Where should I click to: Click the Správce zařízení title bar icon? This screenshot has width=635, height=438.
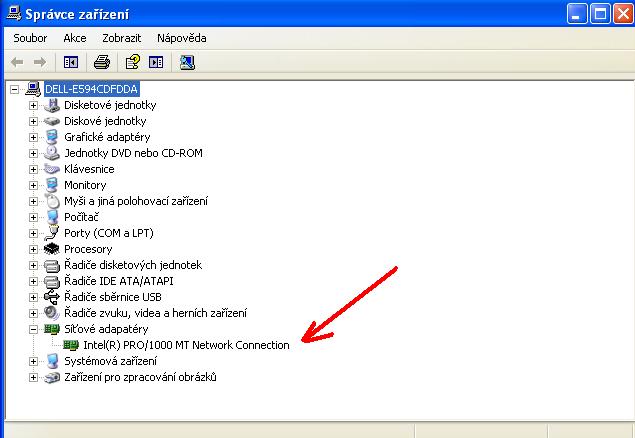coord(14,14)
